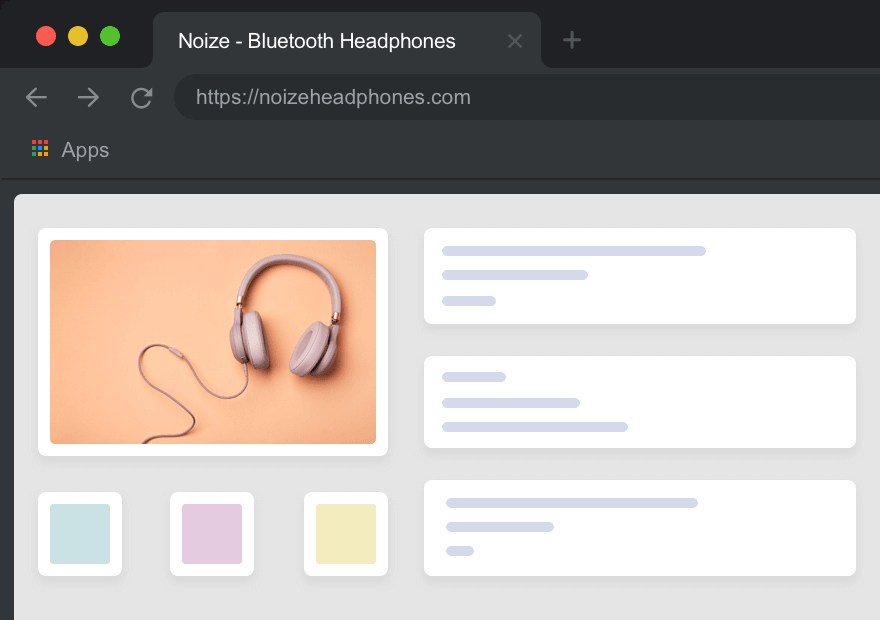This screenshot has height=620, width=880.
Task: Focus the address bar showing noizeheadphones.com
Action: point(526,97)
